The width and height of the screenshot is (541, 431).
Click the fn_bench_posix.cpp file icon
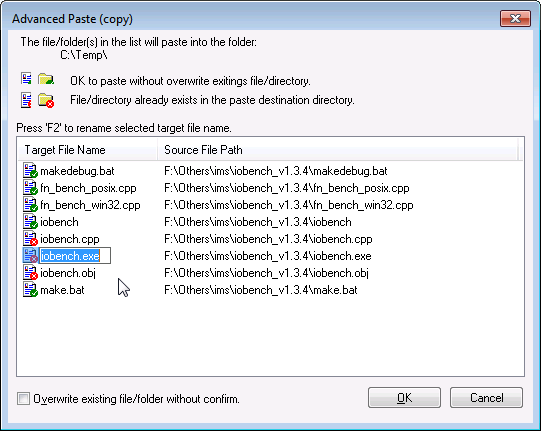[x=30, y=187]
